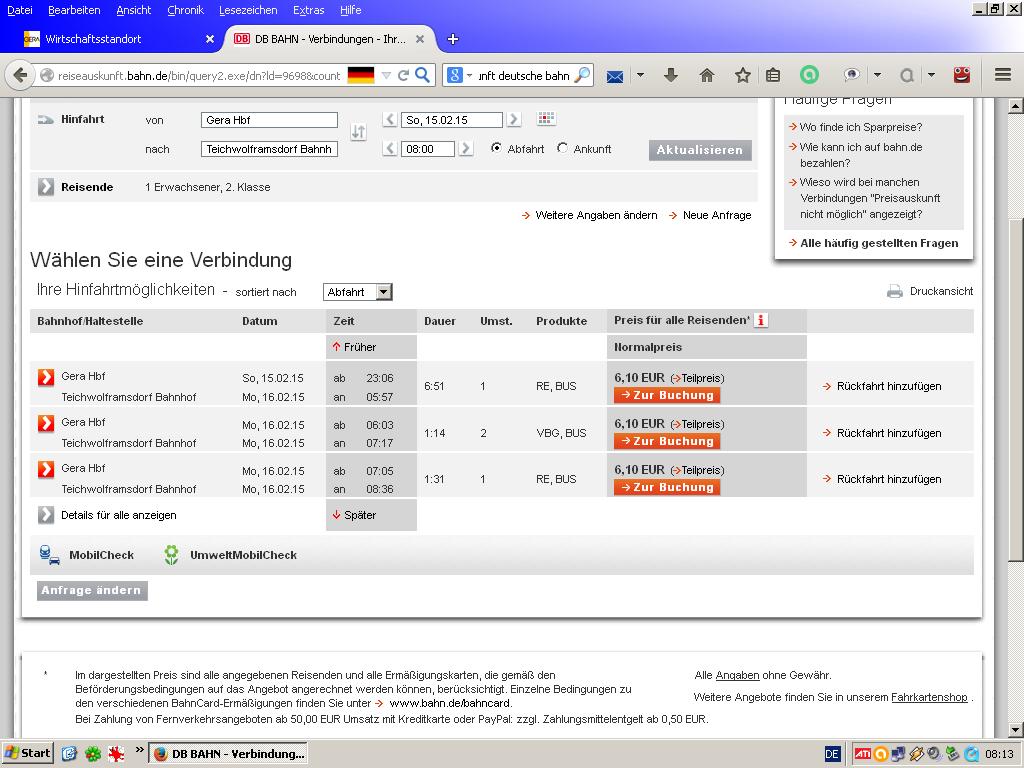1024x768 pixels.
Task: Select the Abfahrt radio button
Action: [496, 148]
